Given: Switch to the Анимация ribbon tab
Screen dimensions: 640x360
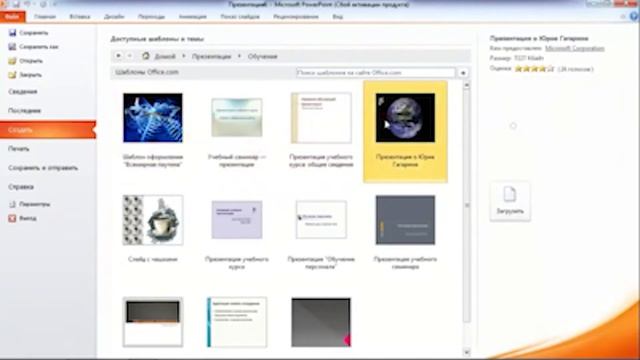Looking at the screenshot, I should coord(193,17).
